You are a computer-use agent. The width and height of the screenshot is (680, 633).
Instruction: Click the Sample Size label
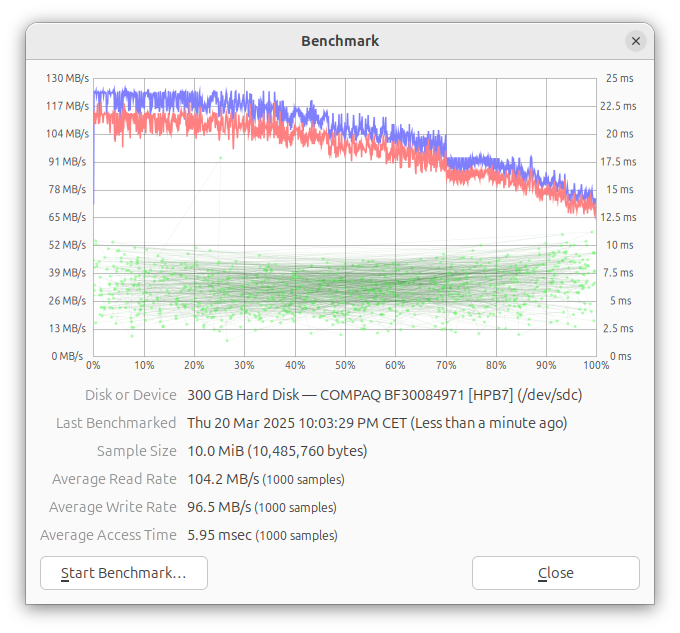coord(137,451)
